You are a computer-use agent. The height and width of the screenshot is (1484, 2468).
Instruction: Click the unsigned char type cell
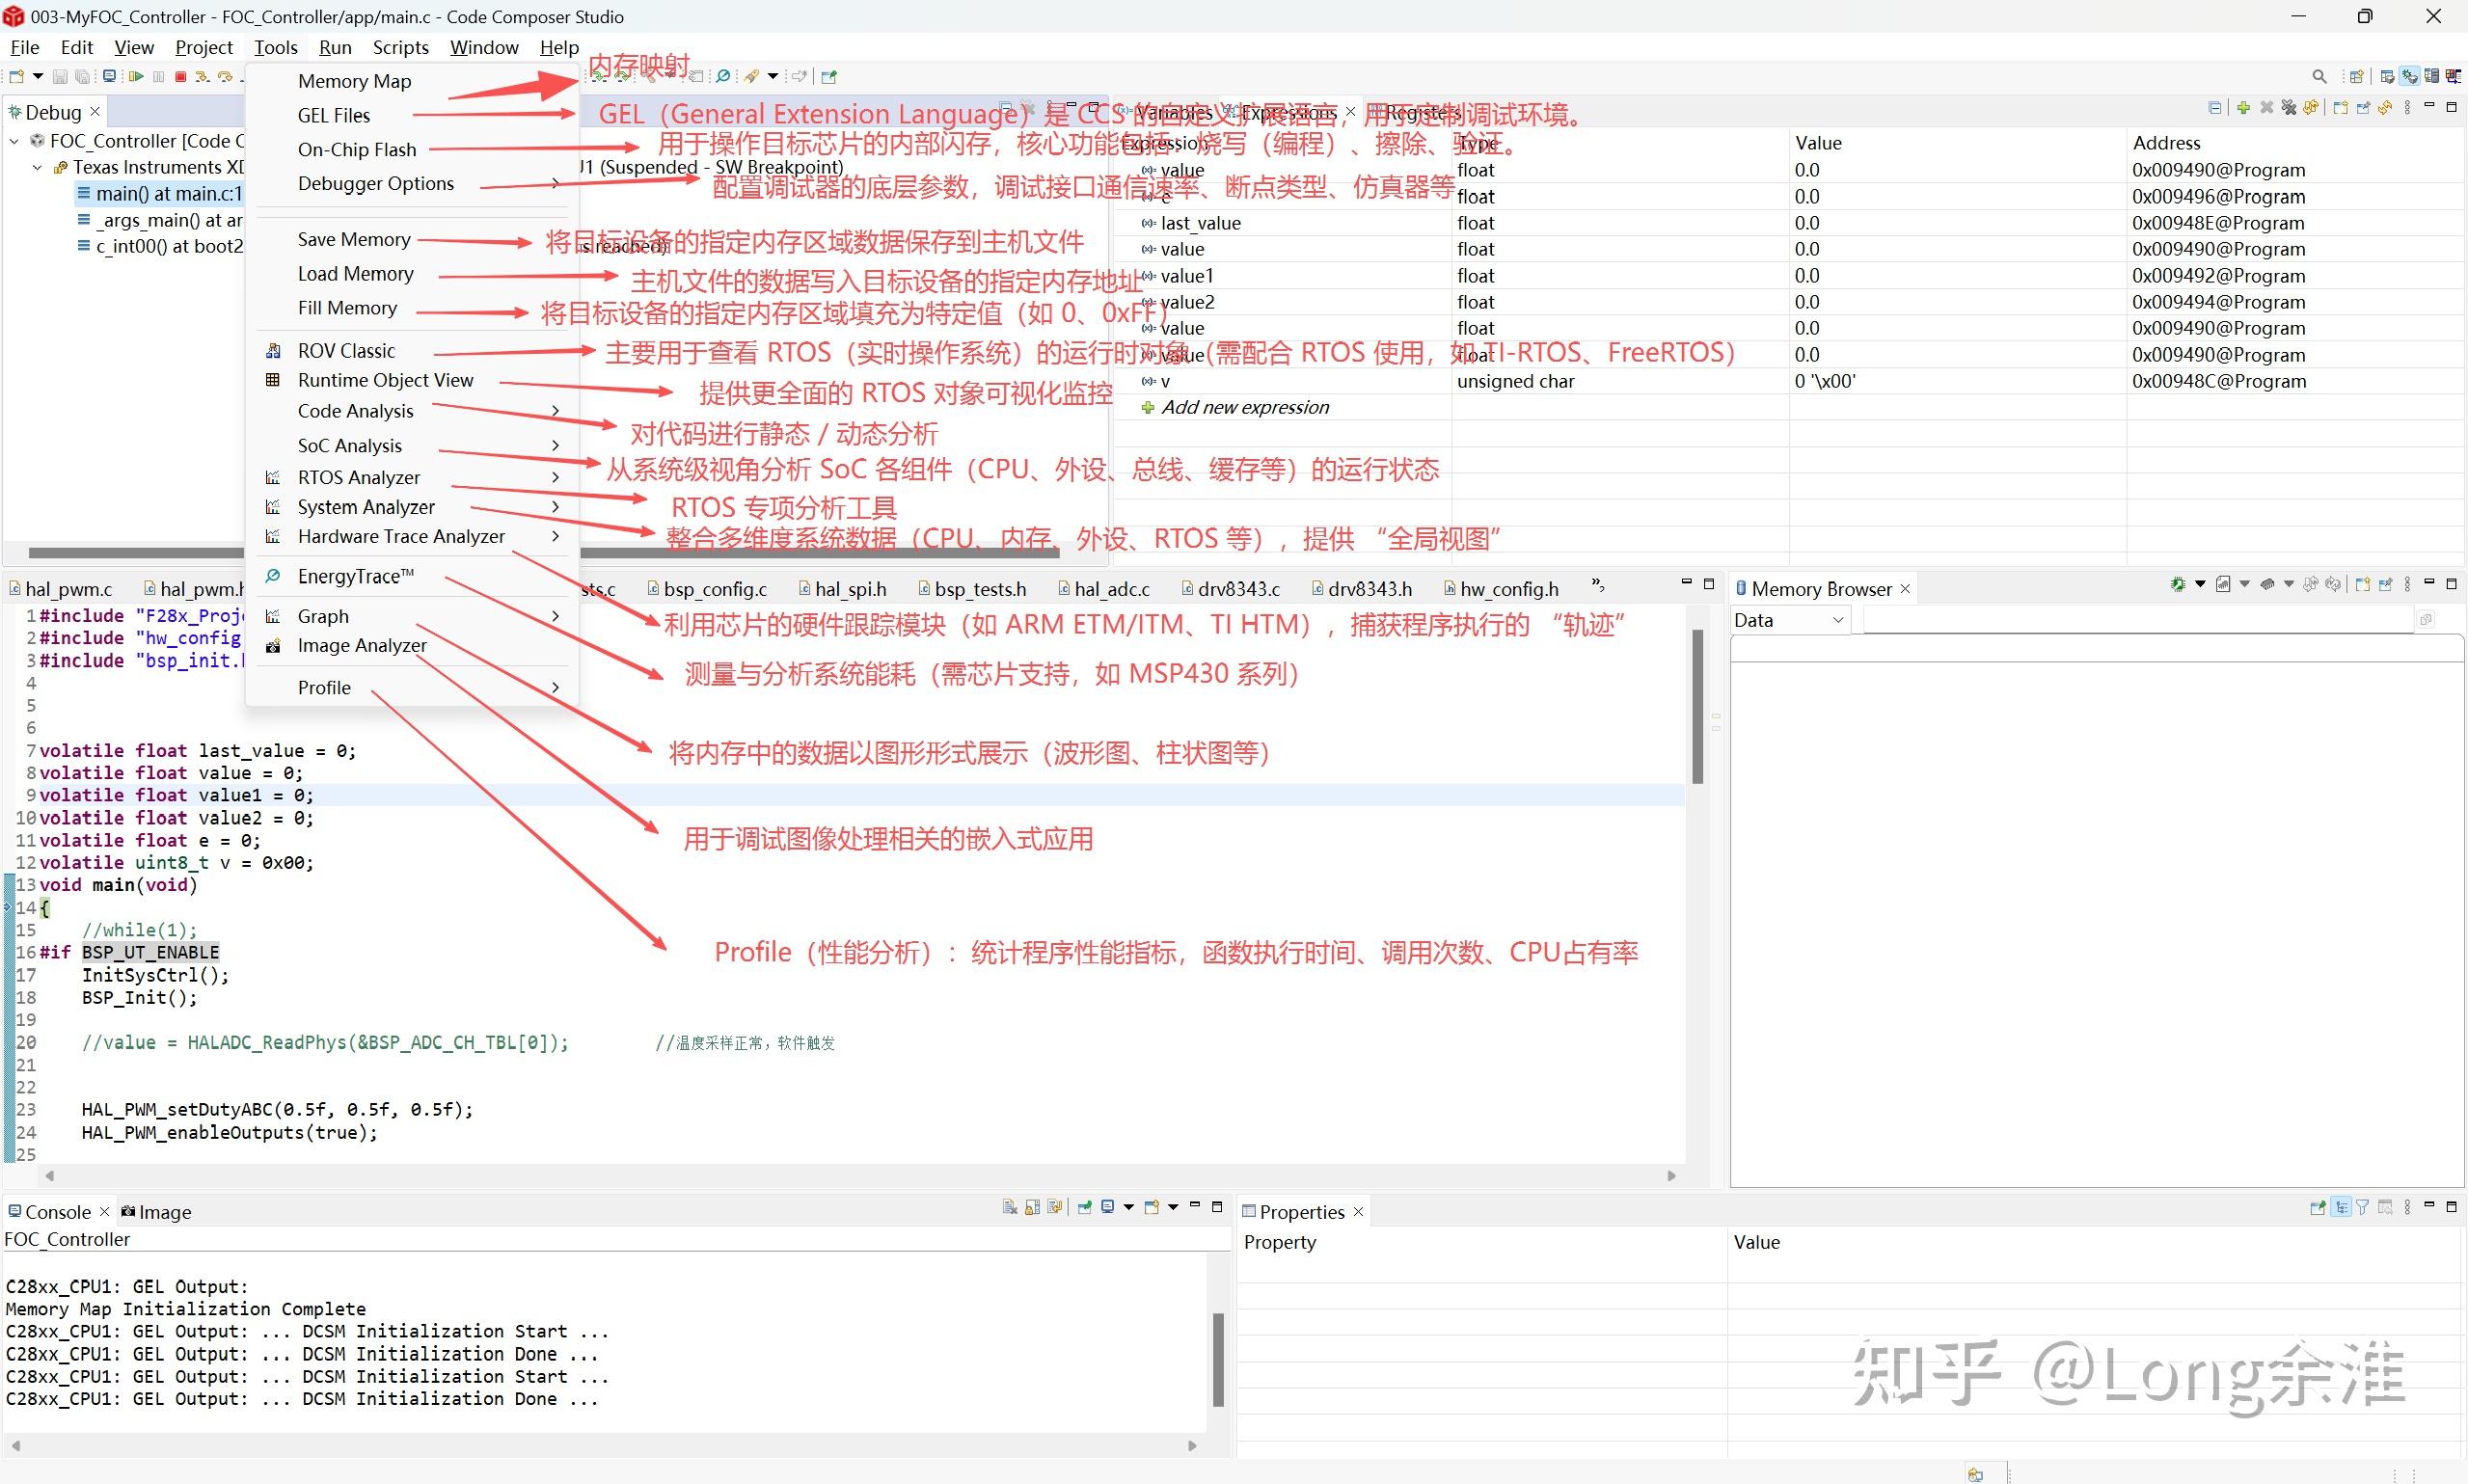tap(1620, 381)
